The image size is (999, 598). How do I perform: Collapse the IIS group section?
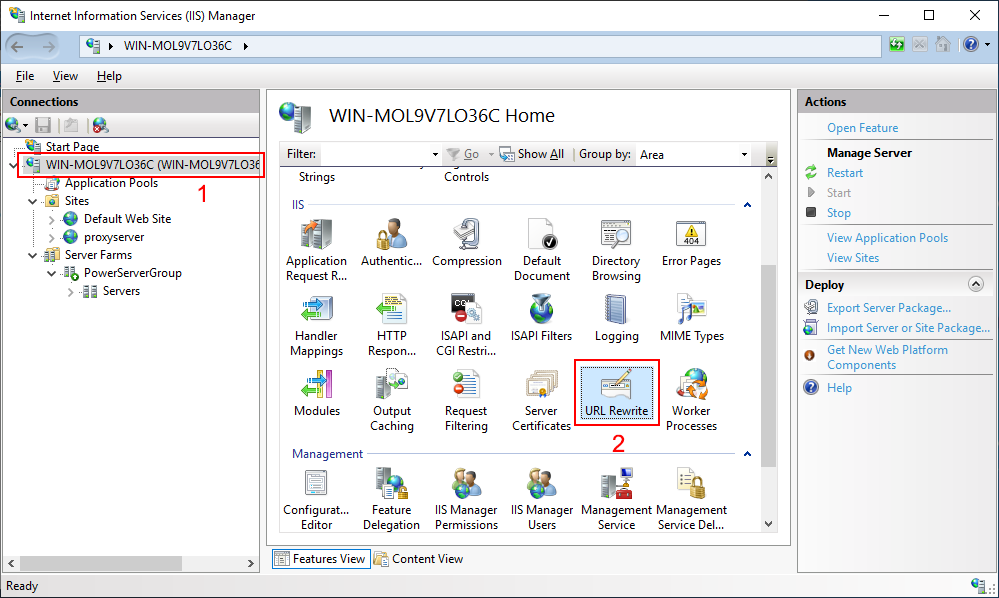tap(746, 204)
